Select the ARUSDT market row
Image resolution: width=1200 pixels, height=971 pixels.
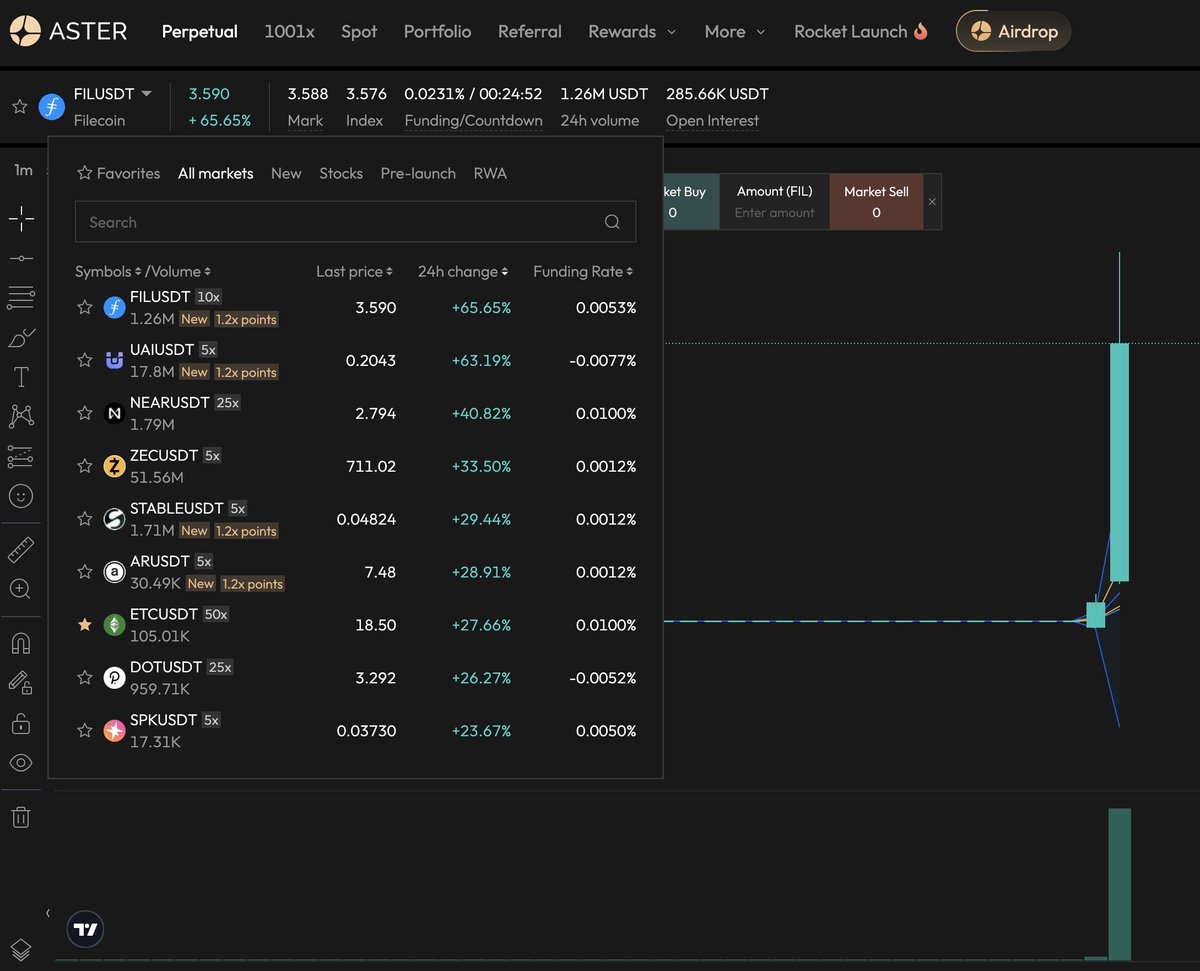click(x=355, y=572)
